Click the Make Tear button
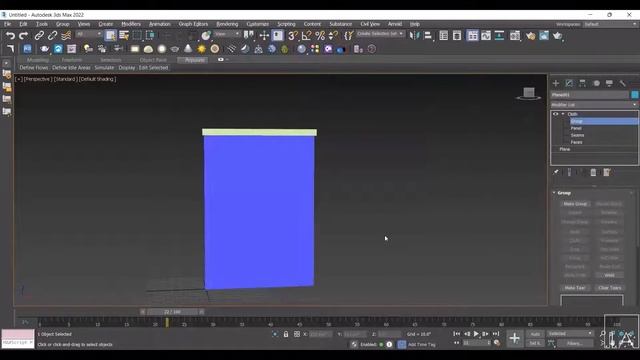640x360 pixels. point(575,288)
